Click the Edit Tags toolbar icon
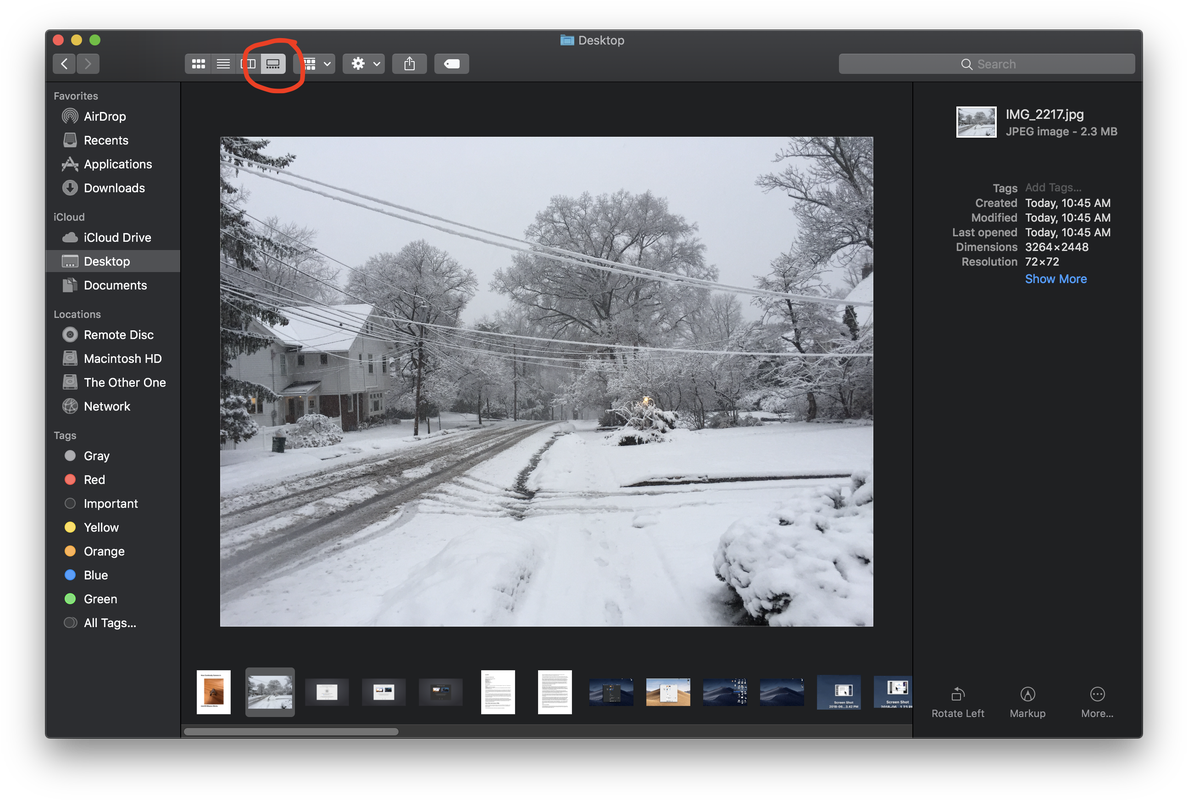Image resolution: width=1187 pixels, height=800 pixels. pos(452,64)
